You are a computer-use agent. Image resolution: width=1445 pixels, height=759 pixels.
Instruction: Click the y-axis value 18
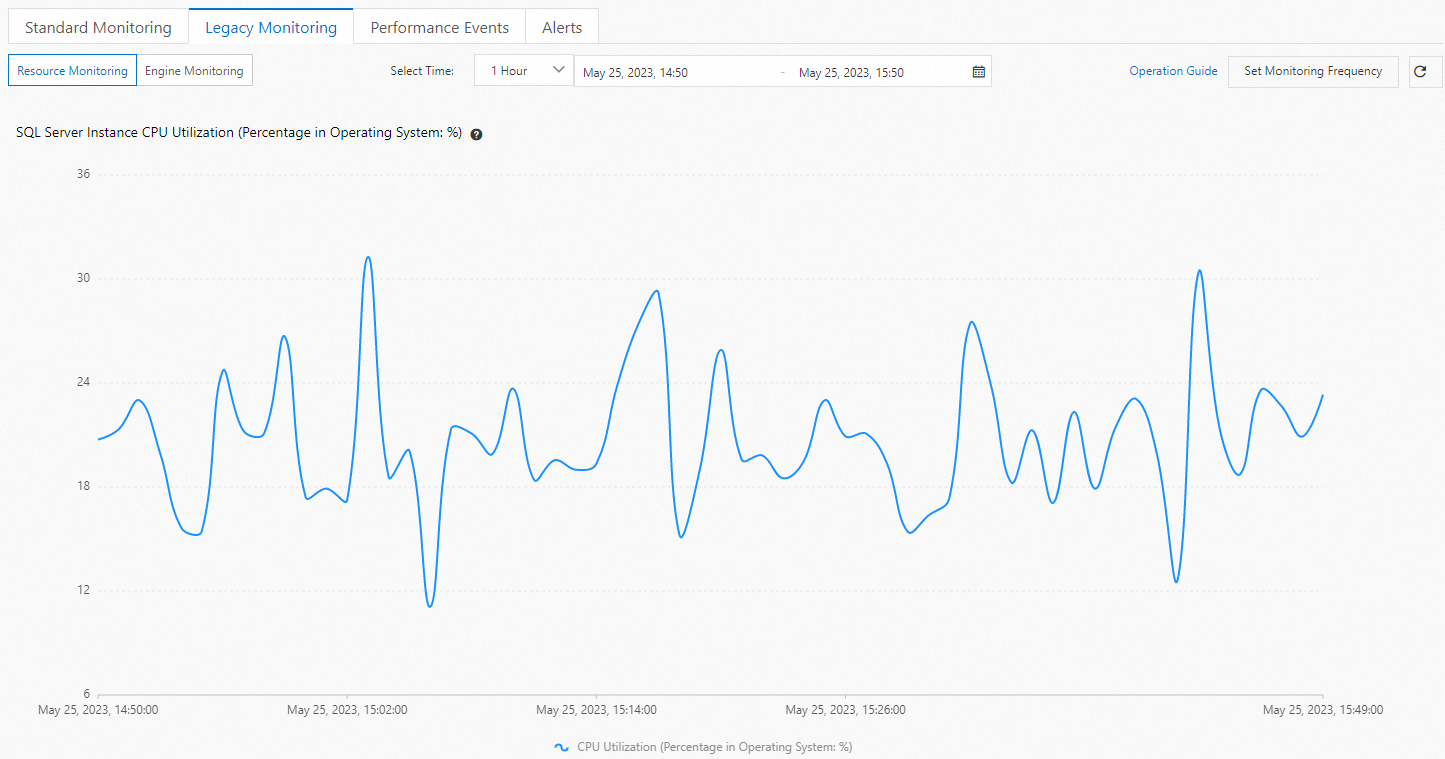point(83,486)
